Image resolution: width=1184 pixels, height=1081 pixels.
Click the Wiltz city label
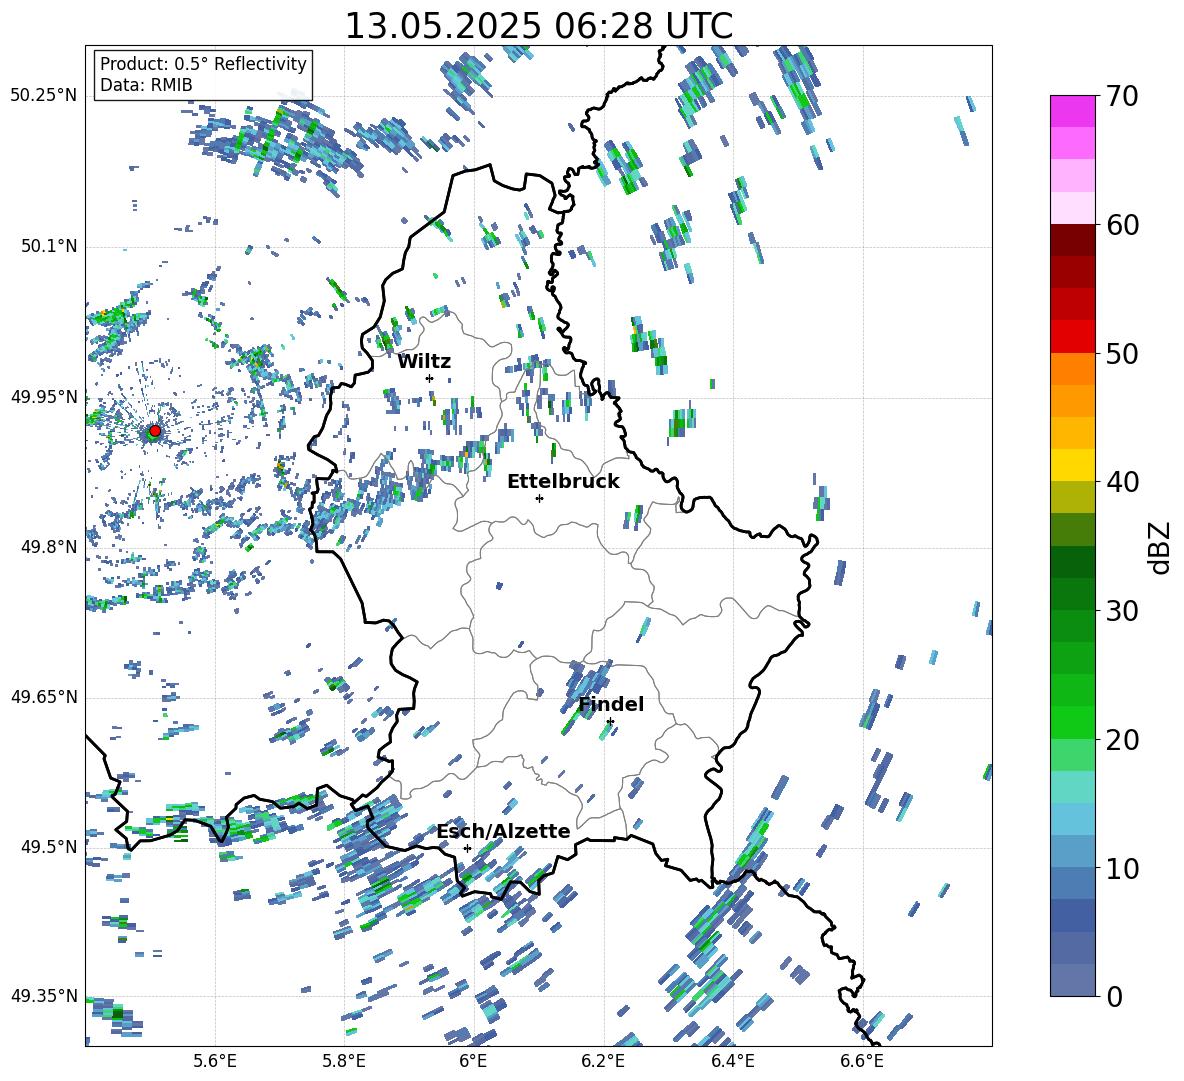point(424,362)
